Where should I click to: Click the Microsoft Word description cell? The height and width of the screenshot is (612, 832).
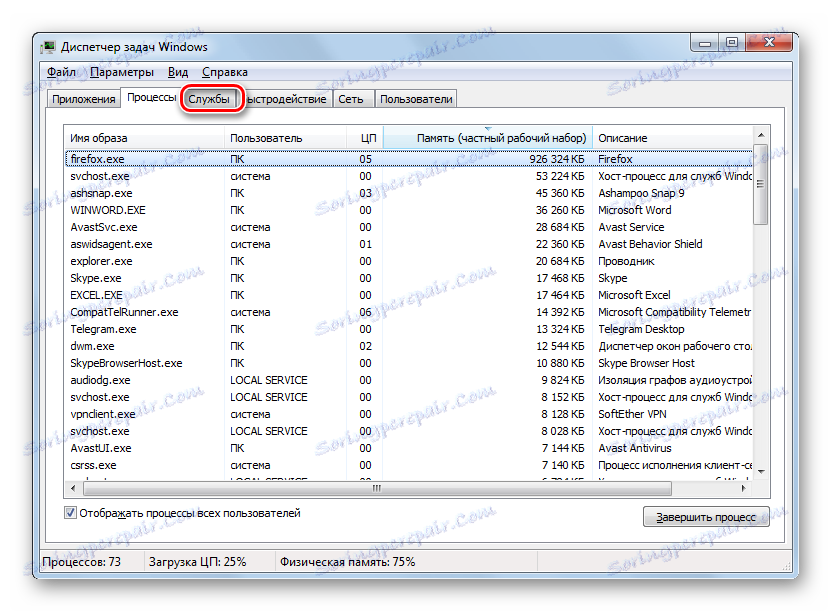pos(635,210)
